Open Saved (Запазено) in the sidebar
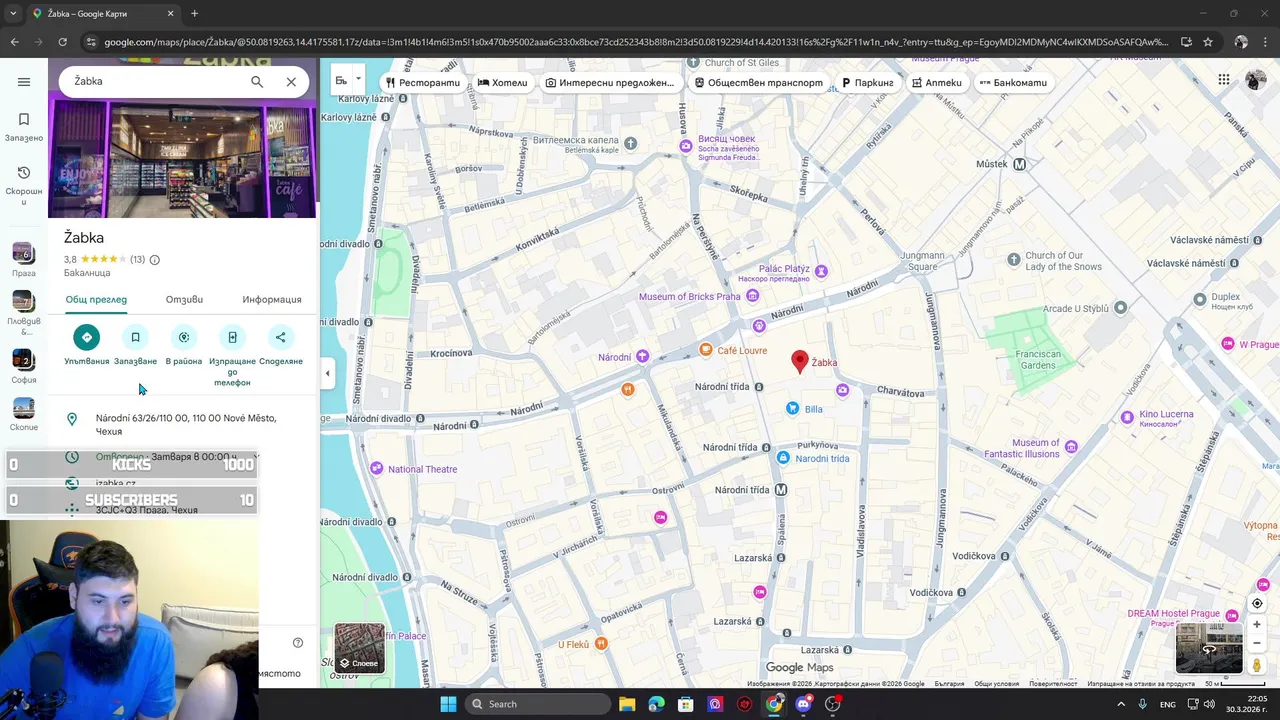Screen dimensions: 1280x720 (x=24, y=127)
